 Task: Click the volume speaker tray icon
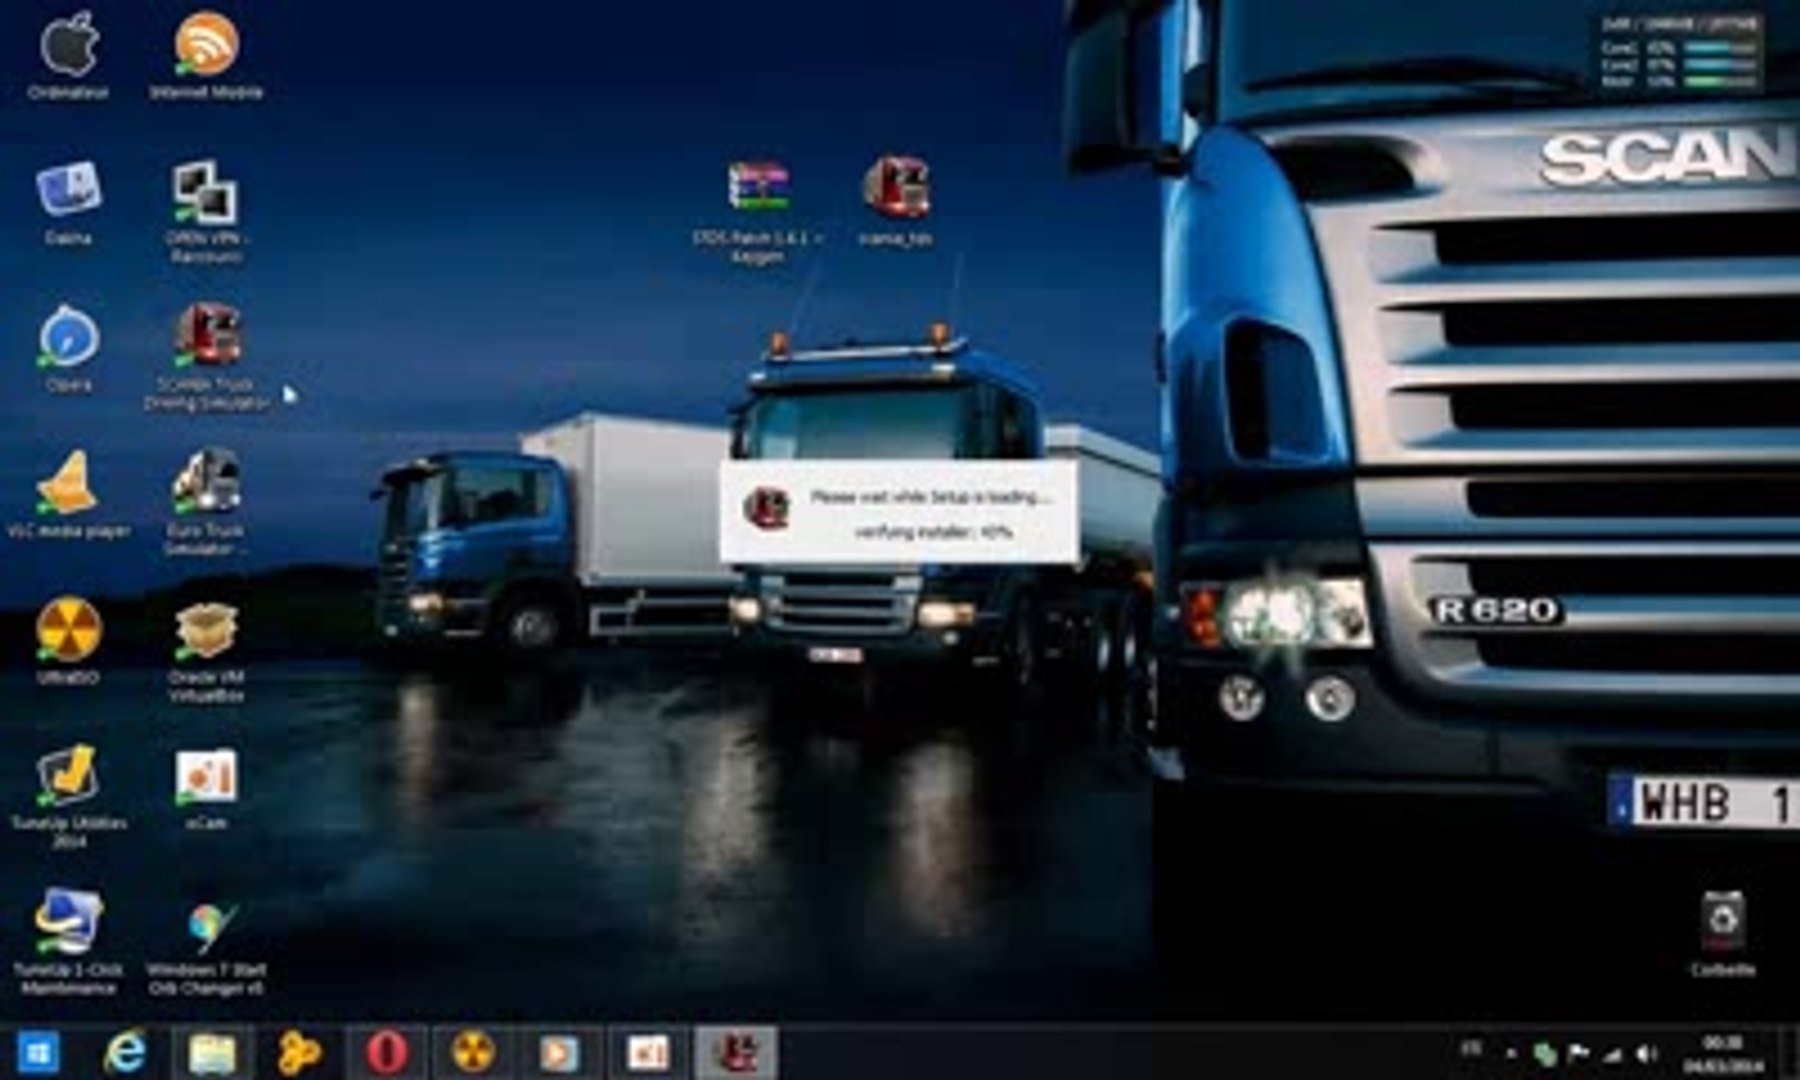point(1646,1053)
